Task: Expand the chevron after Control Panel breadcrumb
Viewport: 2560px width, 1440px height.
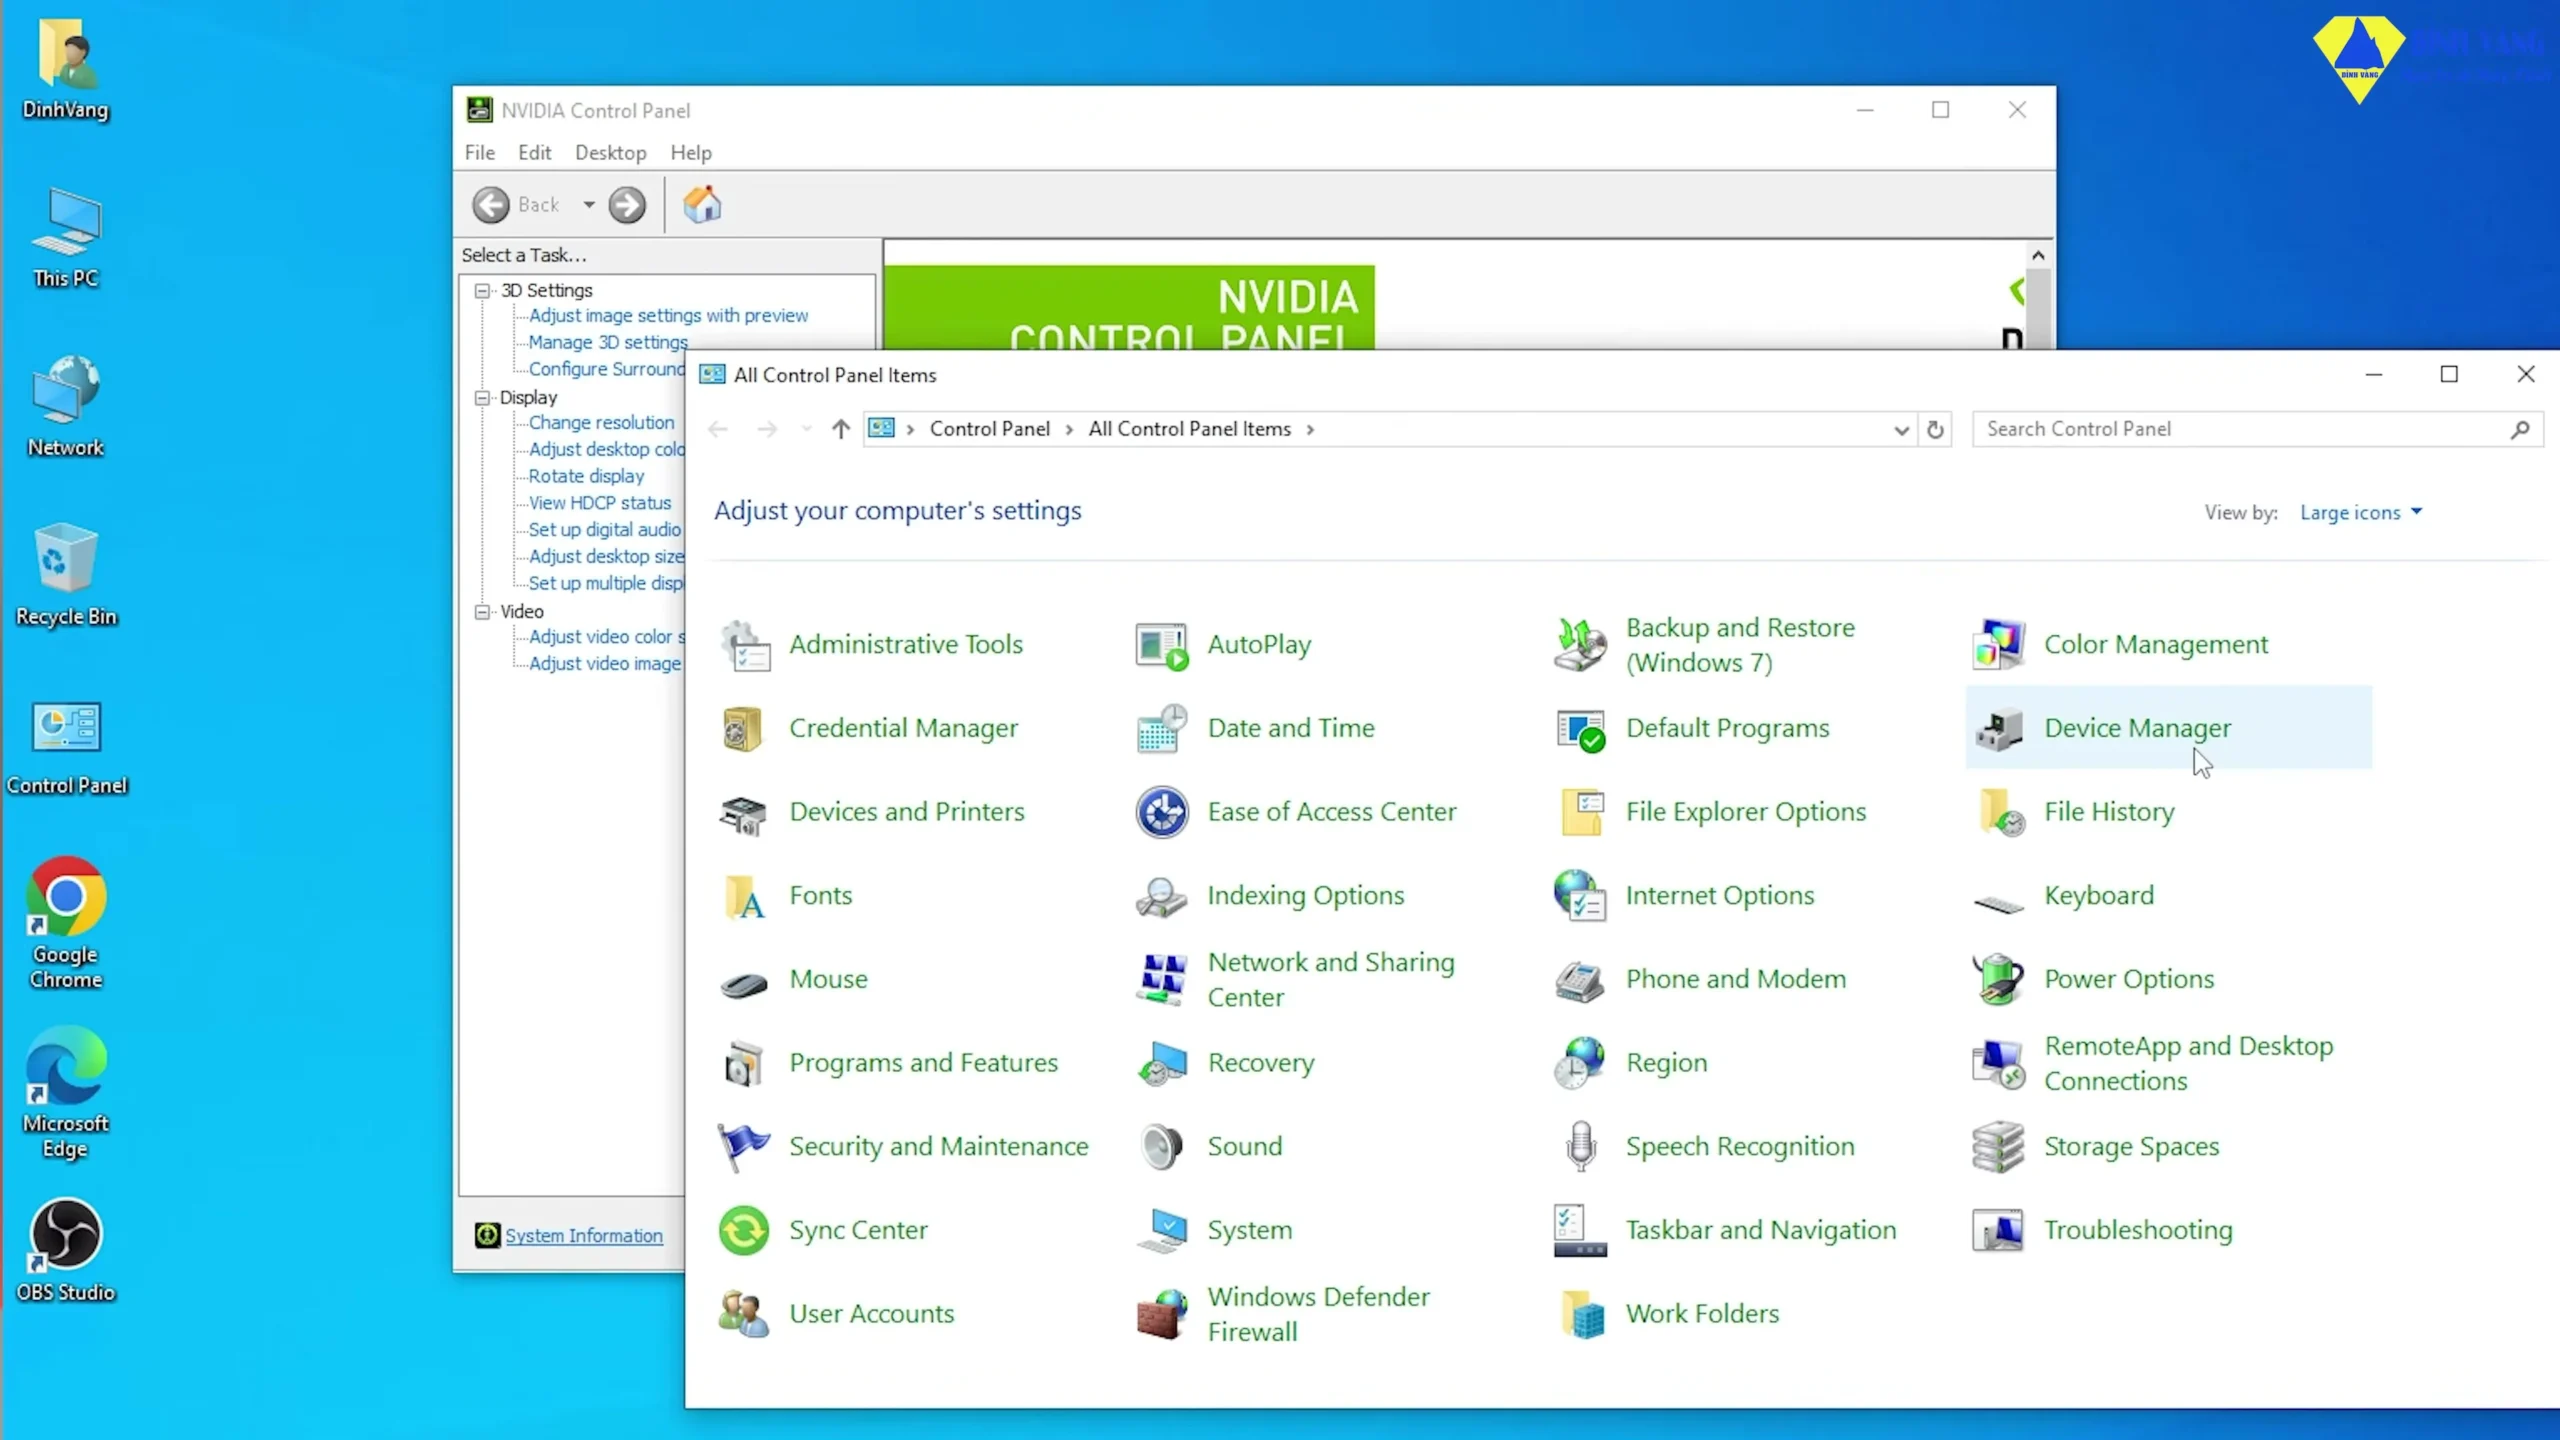Action: [1069, 430]
